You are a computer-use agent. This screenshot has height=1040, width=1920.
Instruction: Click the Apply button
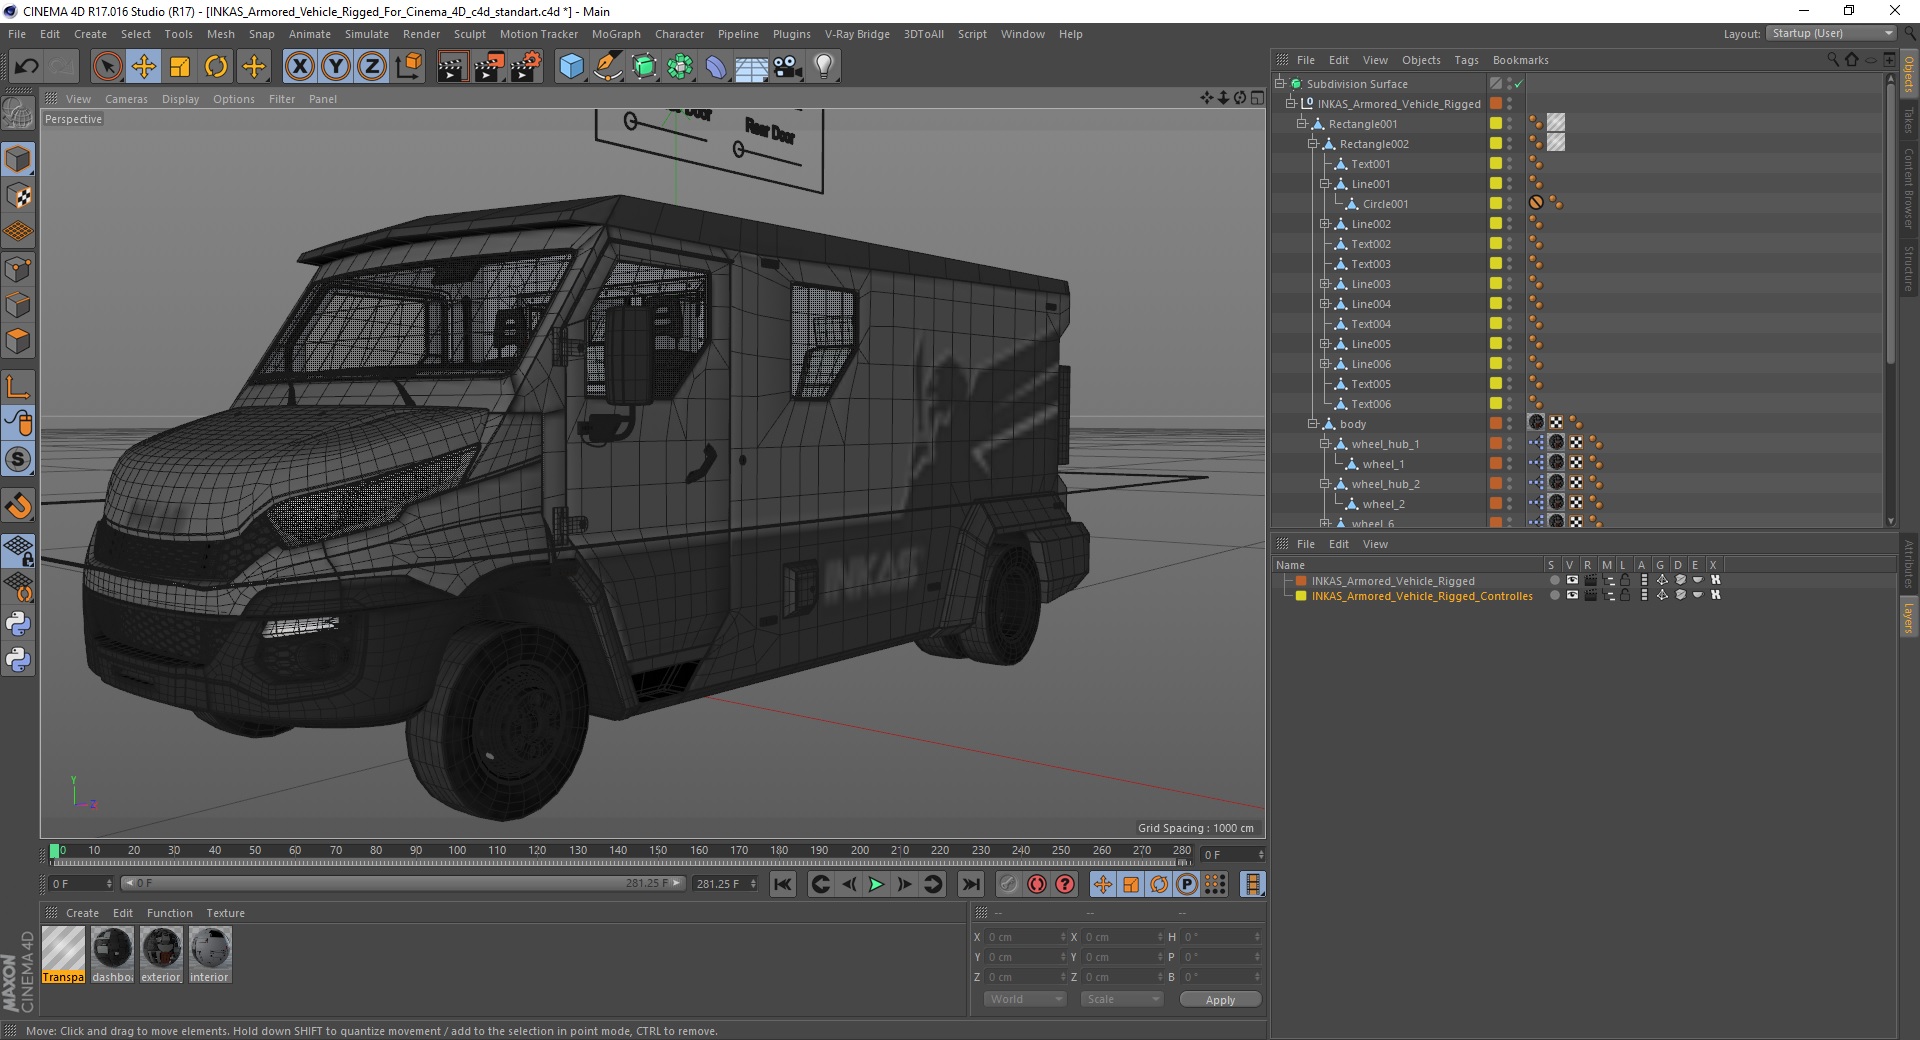tap(1220, 999)
